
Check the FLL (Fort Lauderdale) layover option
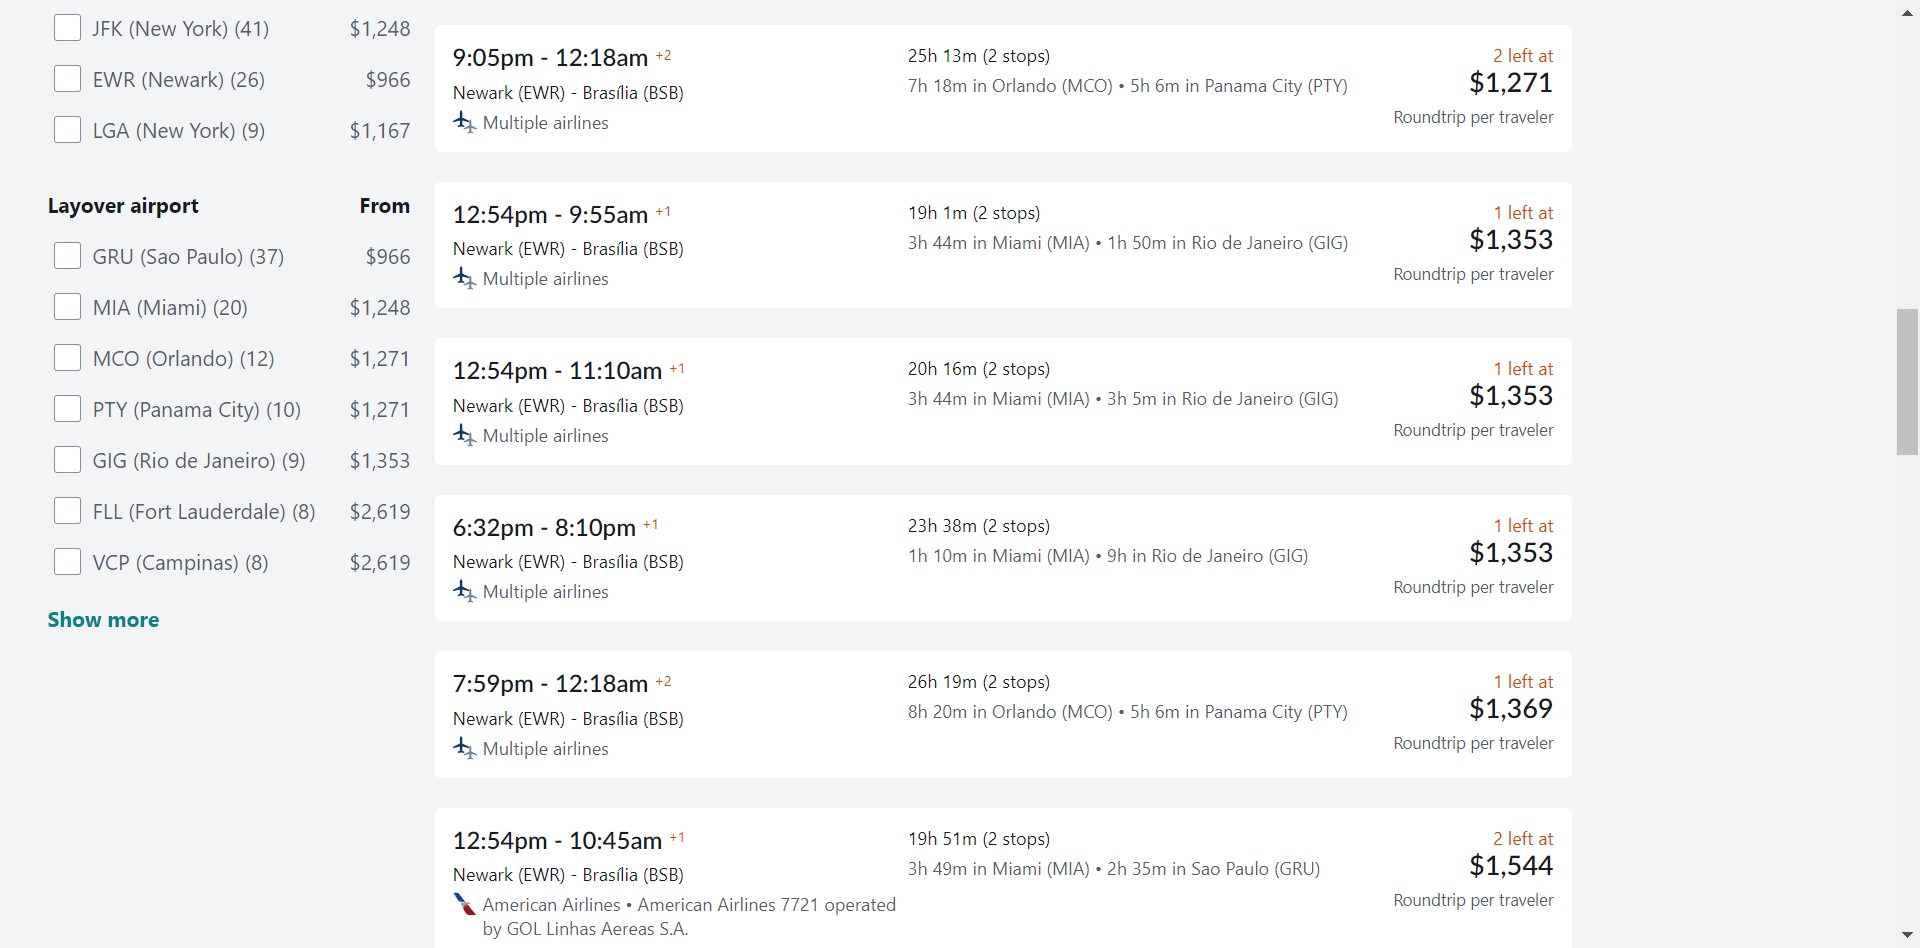click(67, 511)
